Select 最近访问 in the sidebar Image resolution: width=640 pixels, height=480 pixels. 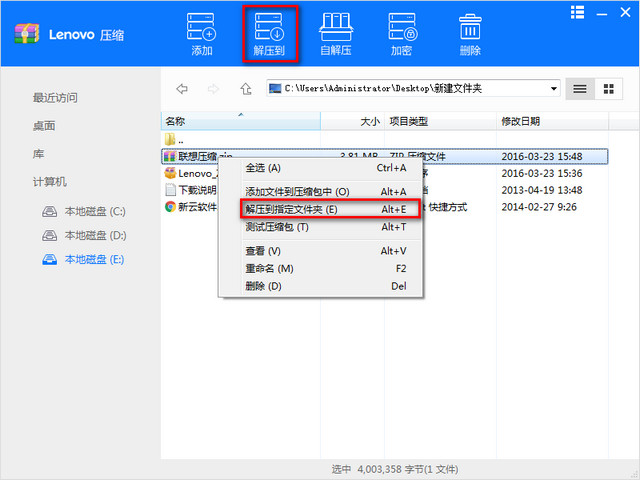(55, 98)
